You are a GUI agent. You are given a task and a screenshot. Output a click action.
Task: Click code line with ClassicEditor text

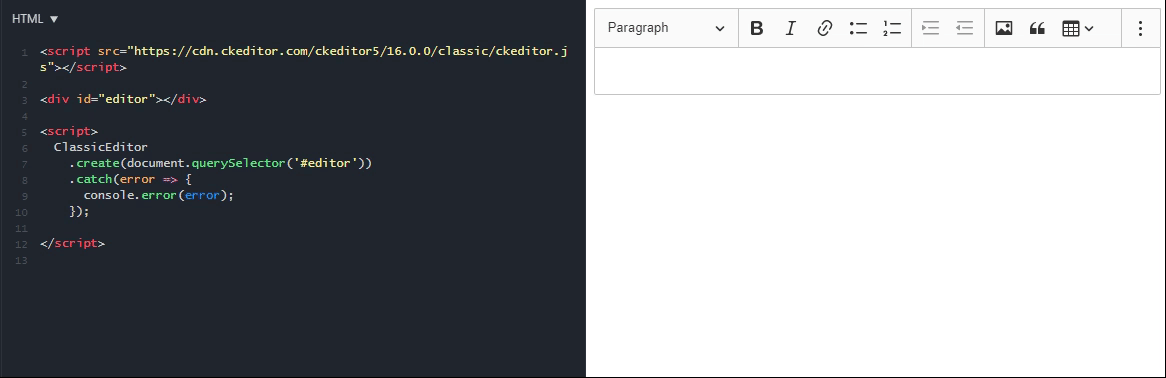tap(101, 147)
